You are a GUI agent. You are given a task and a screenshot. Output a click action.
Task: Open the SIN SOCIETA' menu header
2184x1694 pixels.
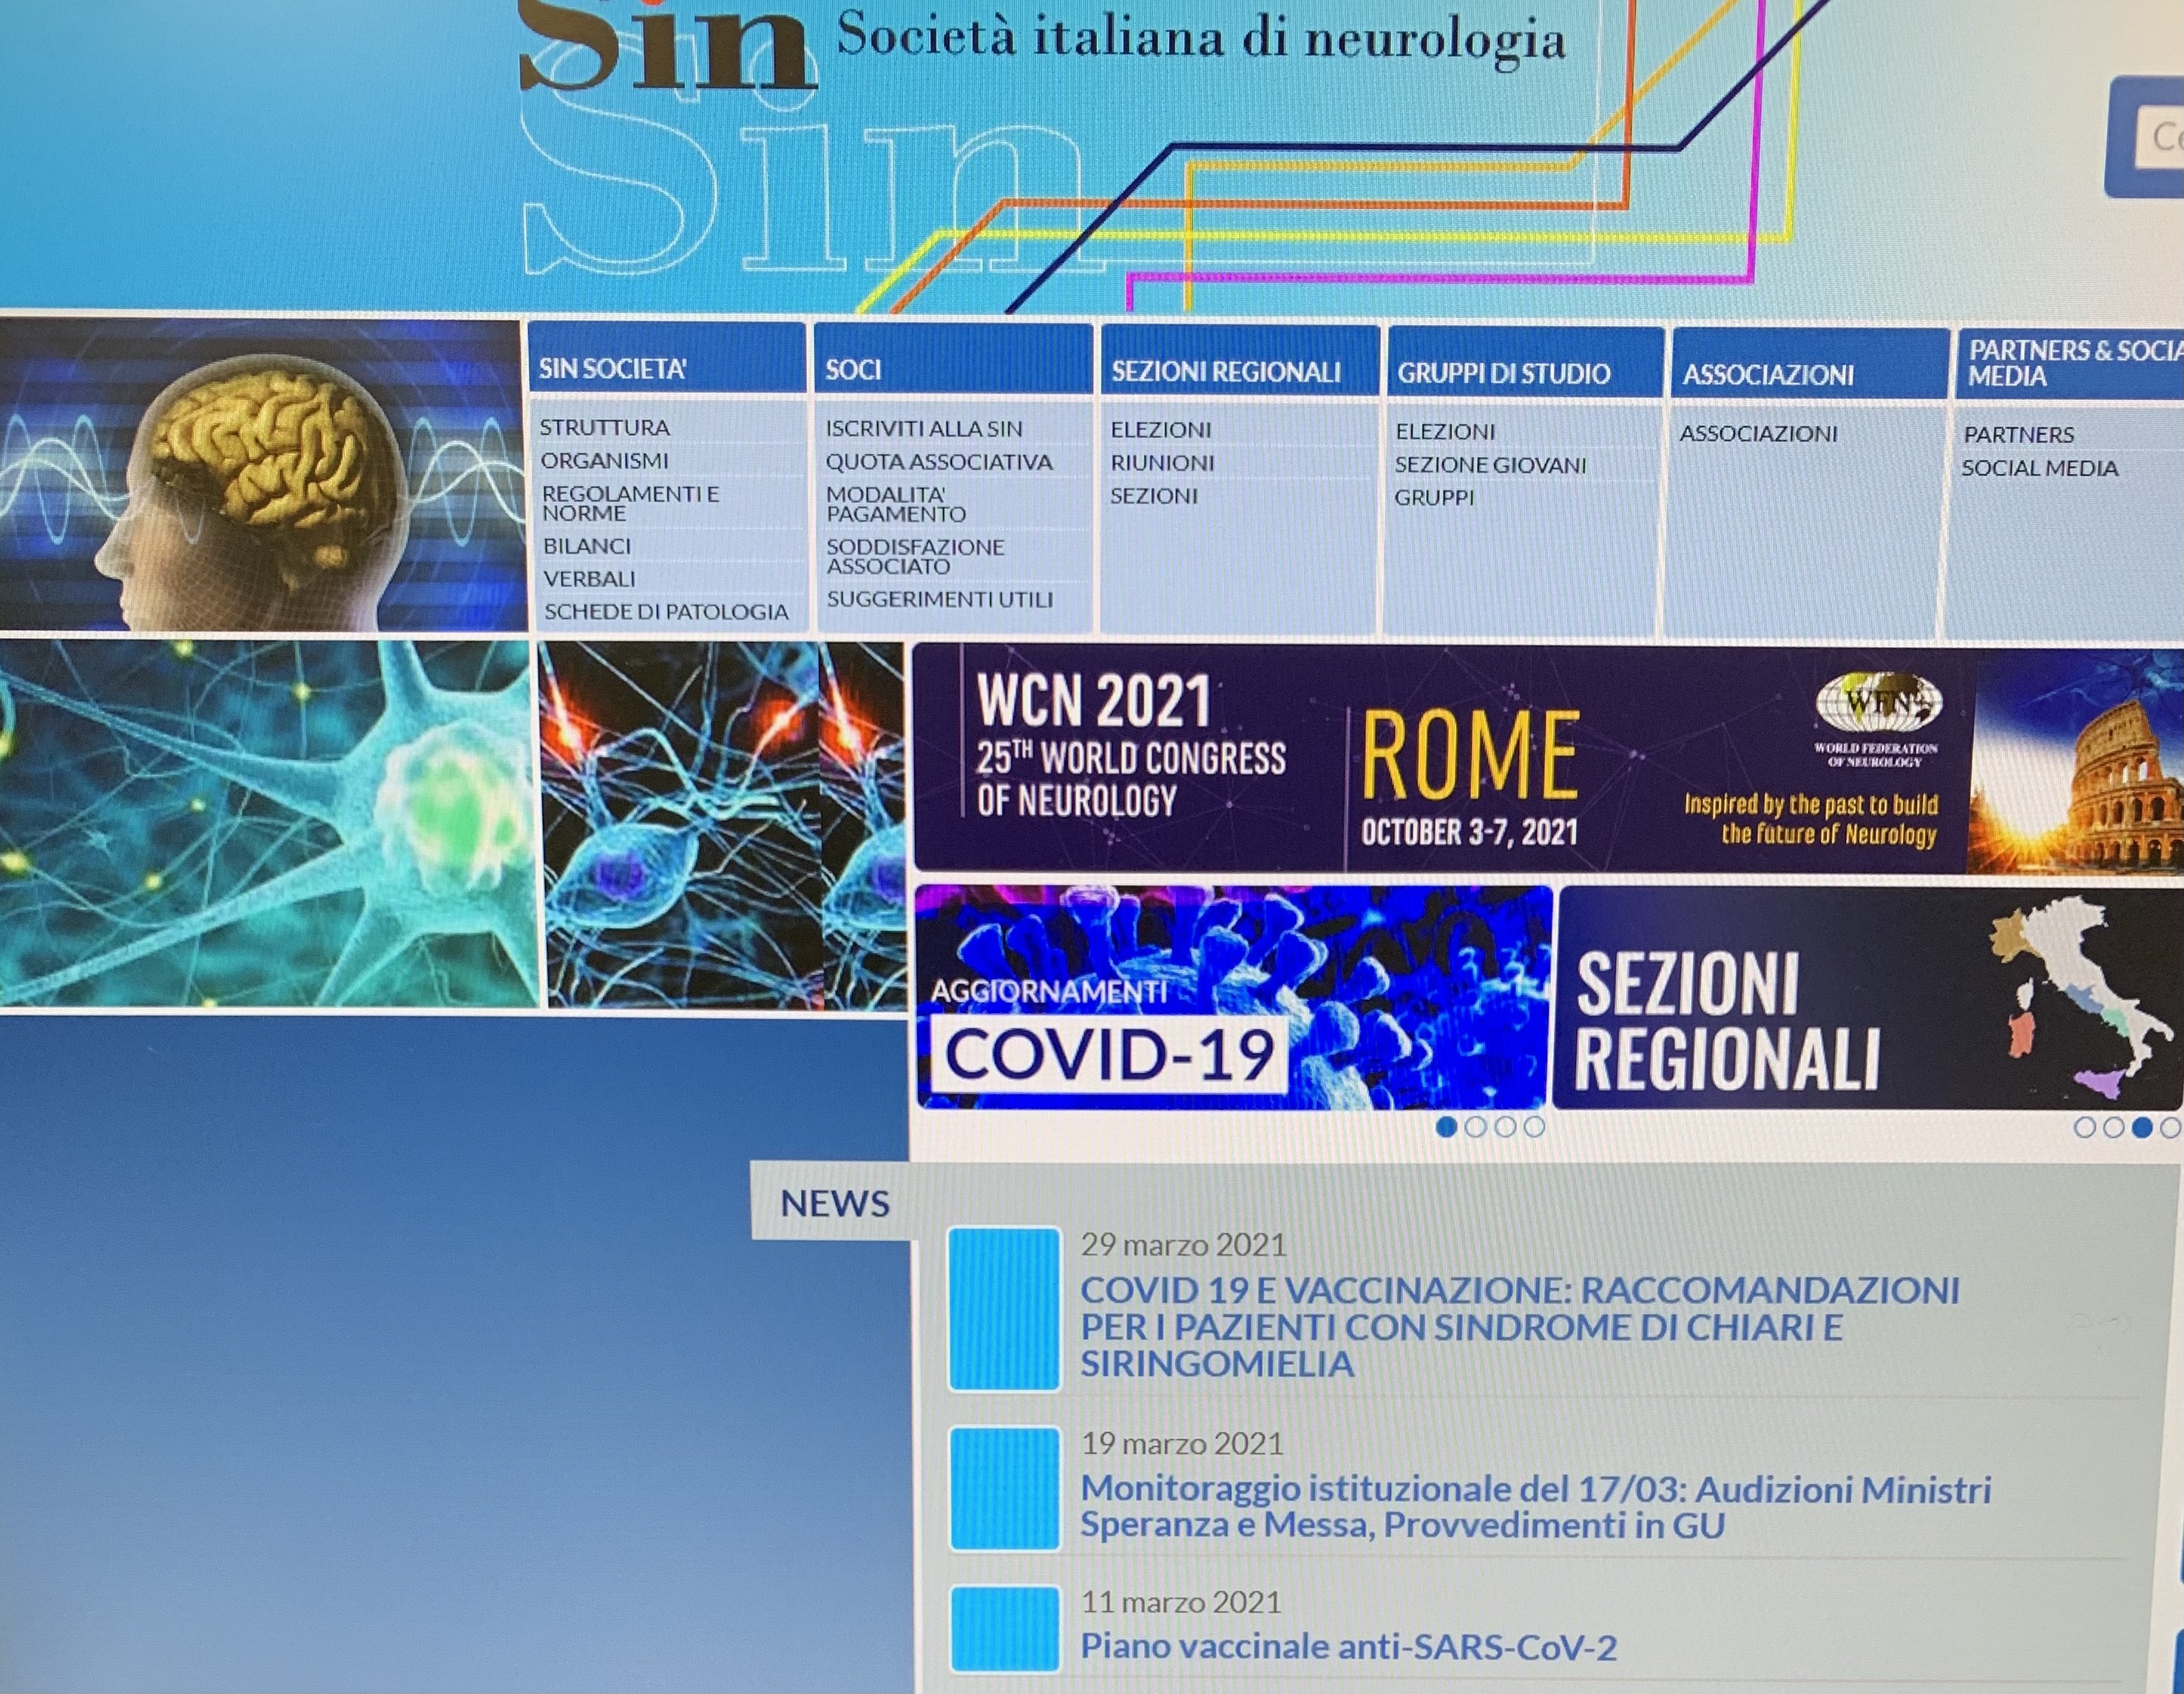[x=667, y=357]
